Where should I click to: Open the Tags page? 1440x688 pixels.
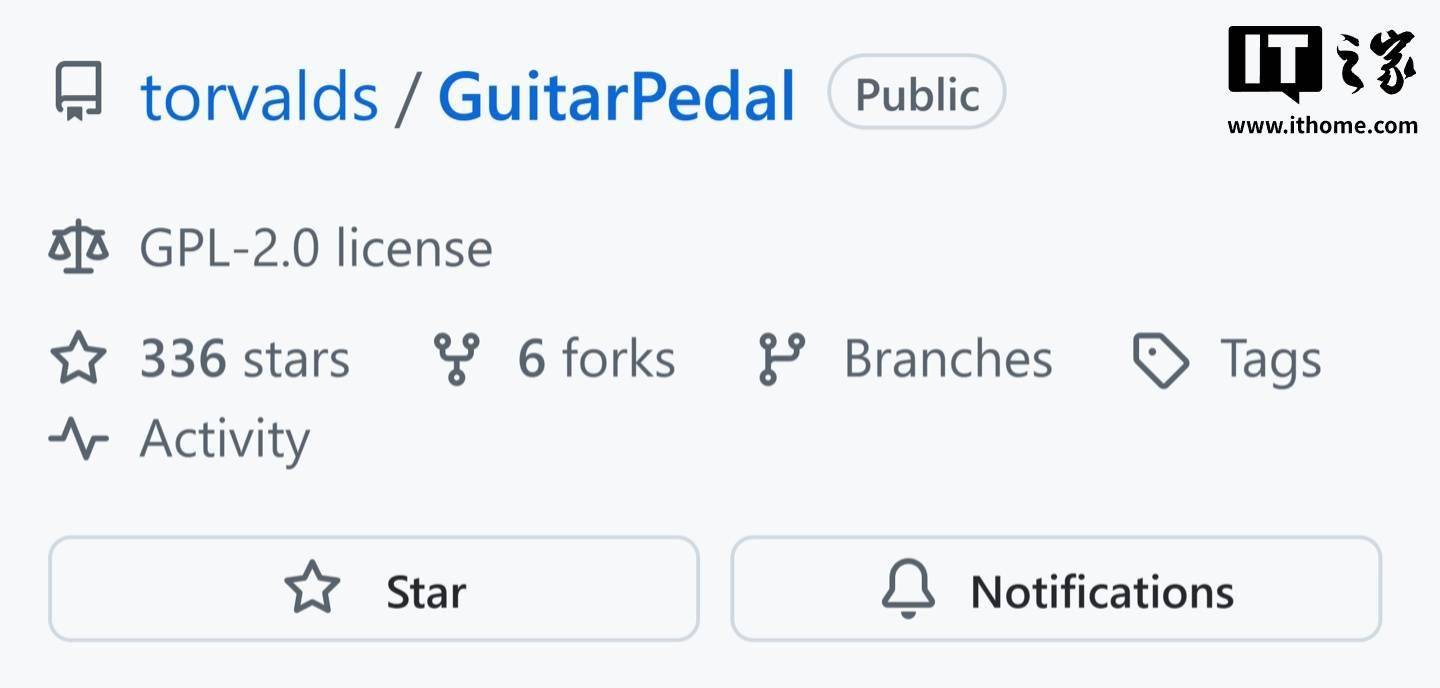click(x=1270, y=360)
